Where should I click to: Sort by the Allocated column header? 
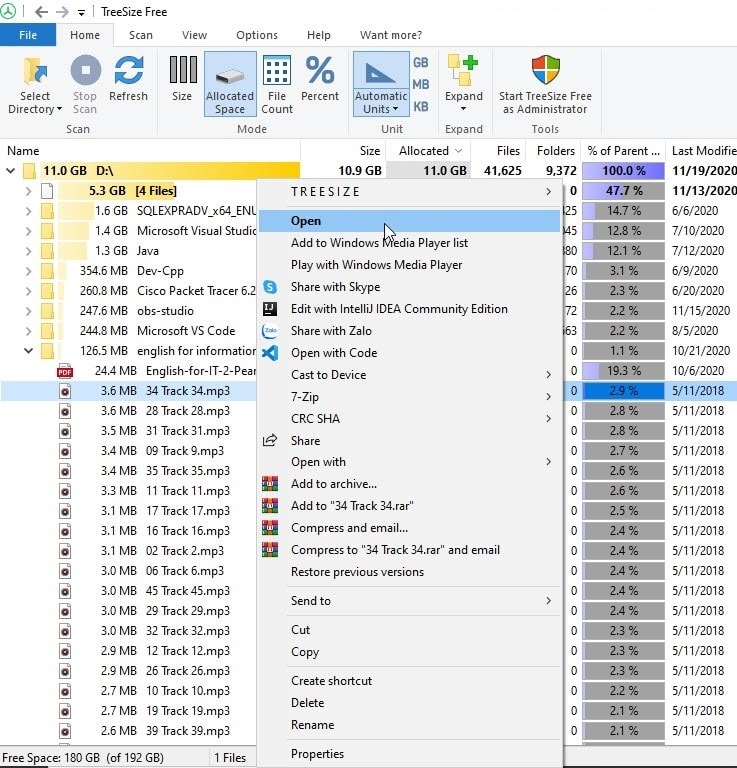click(x=428, y=151)
